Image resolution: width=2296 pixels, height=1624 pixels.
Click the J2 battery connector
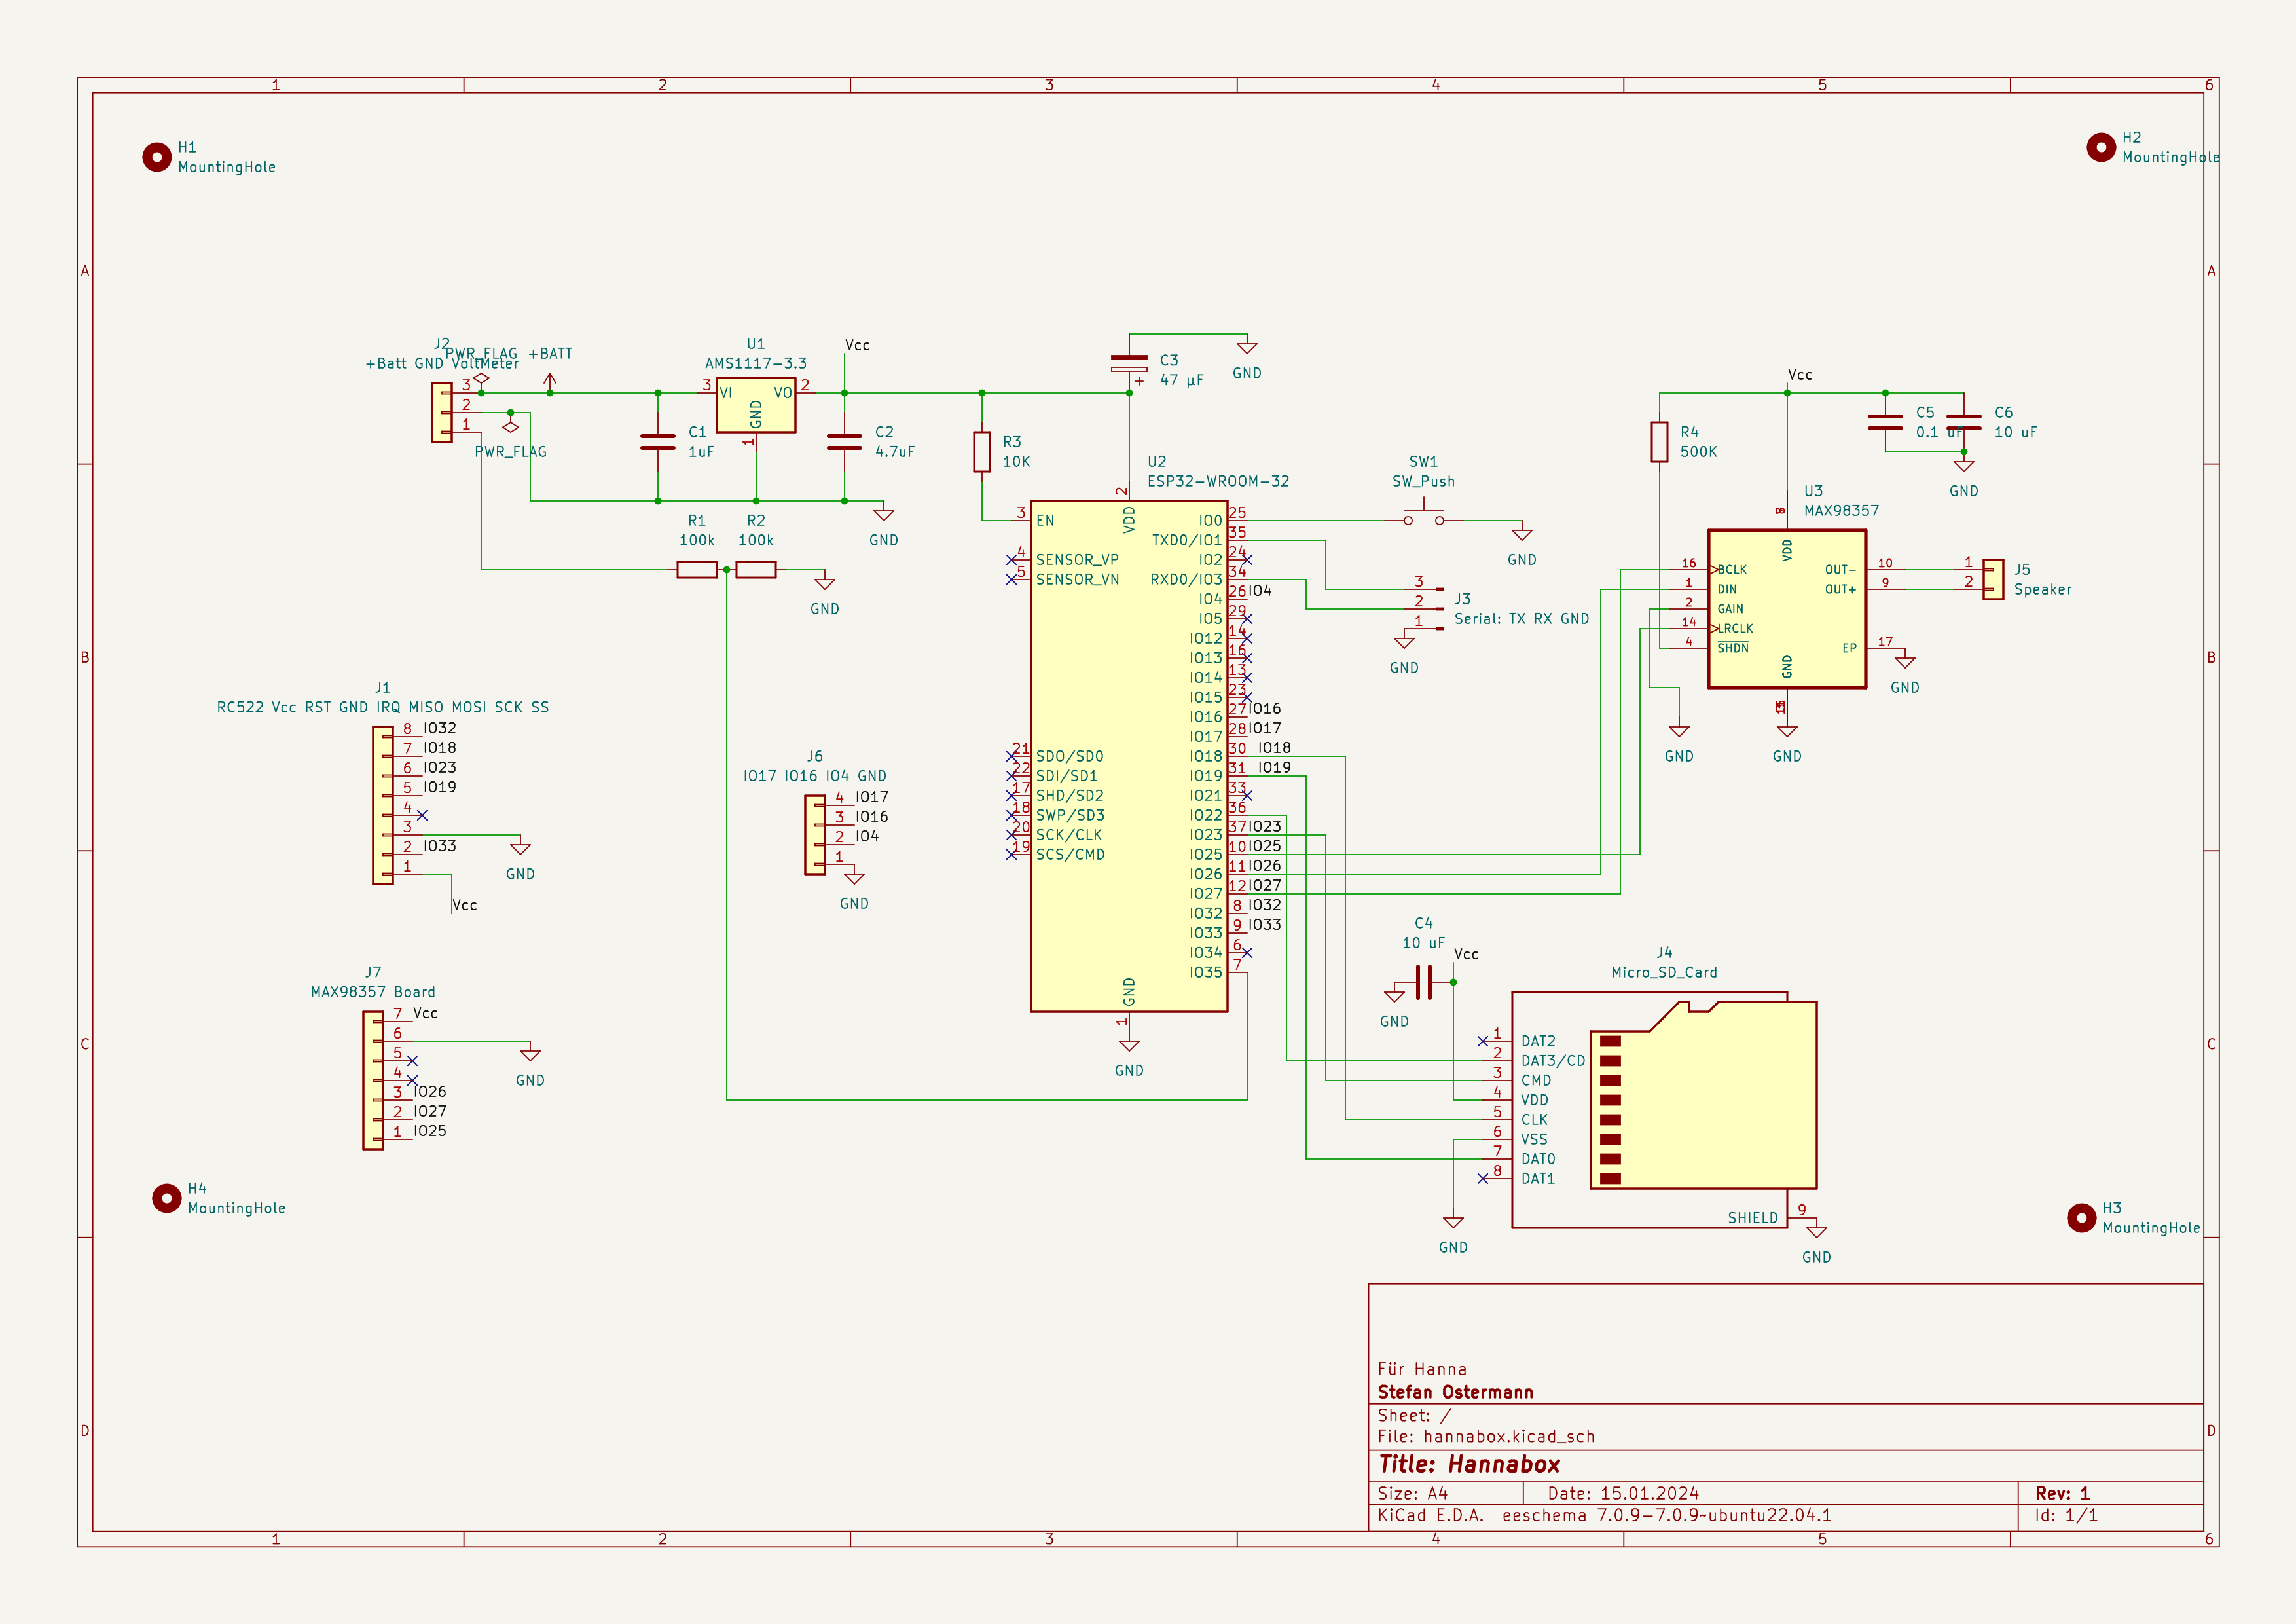(x=441, y=412)
